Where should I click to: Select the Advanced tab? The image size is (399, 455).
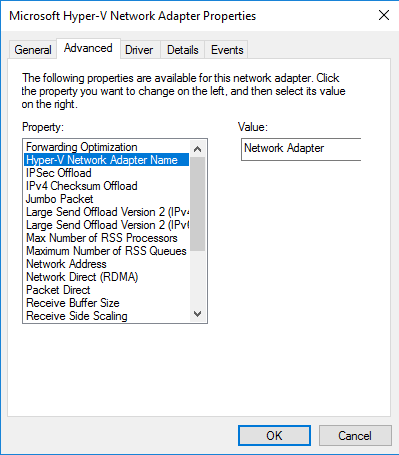click(x=88, y=48)
